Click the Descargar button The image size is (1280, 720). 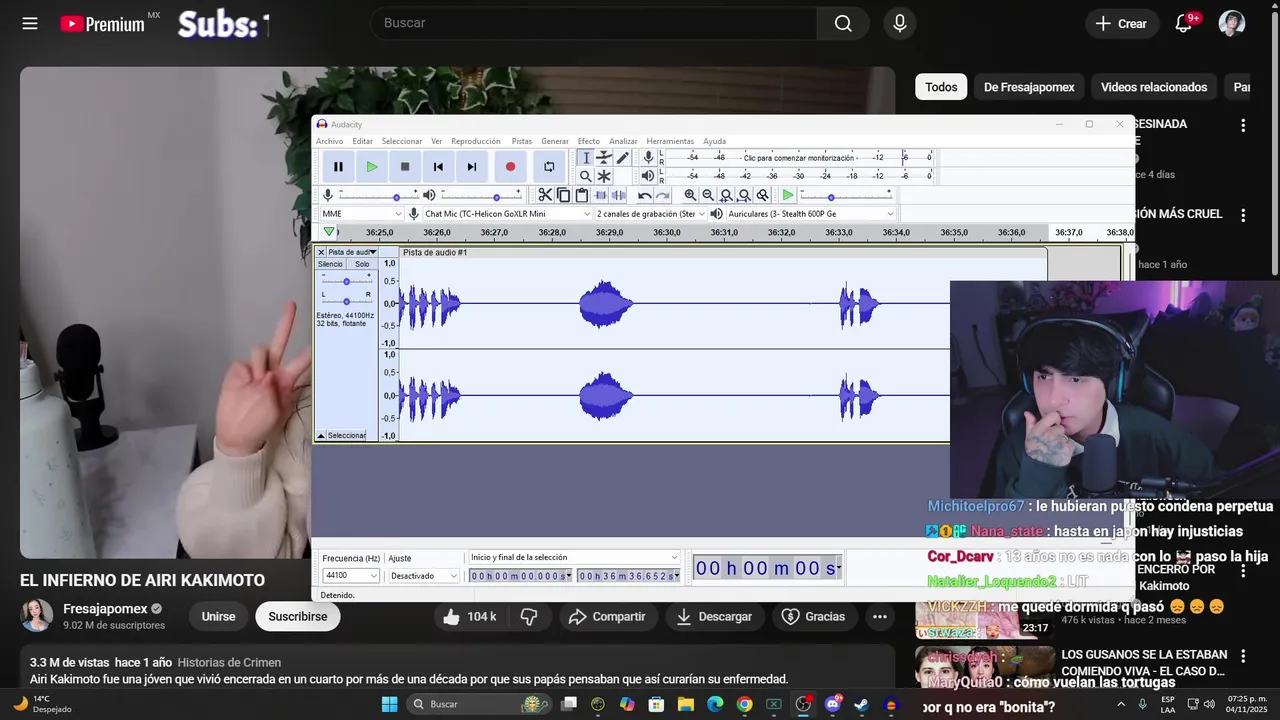714,617
